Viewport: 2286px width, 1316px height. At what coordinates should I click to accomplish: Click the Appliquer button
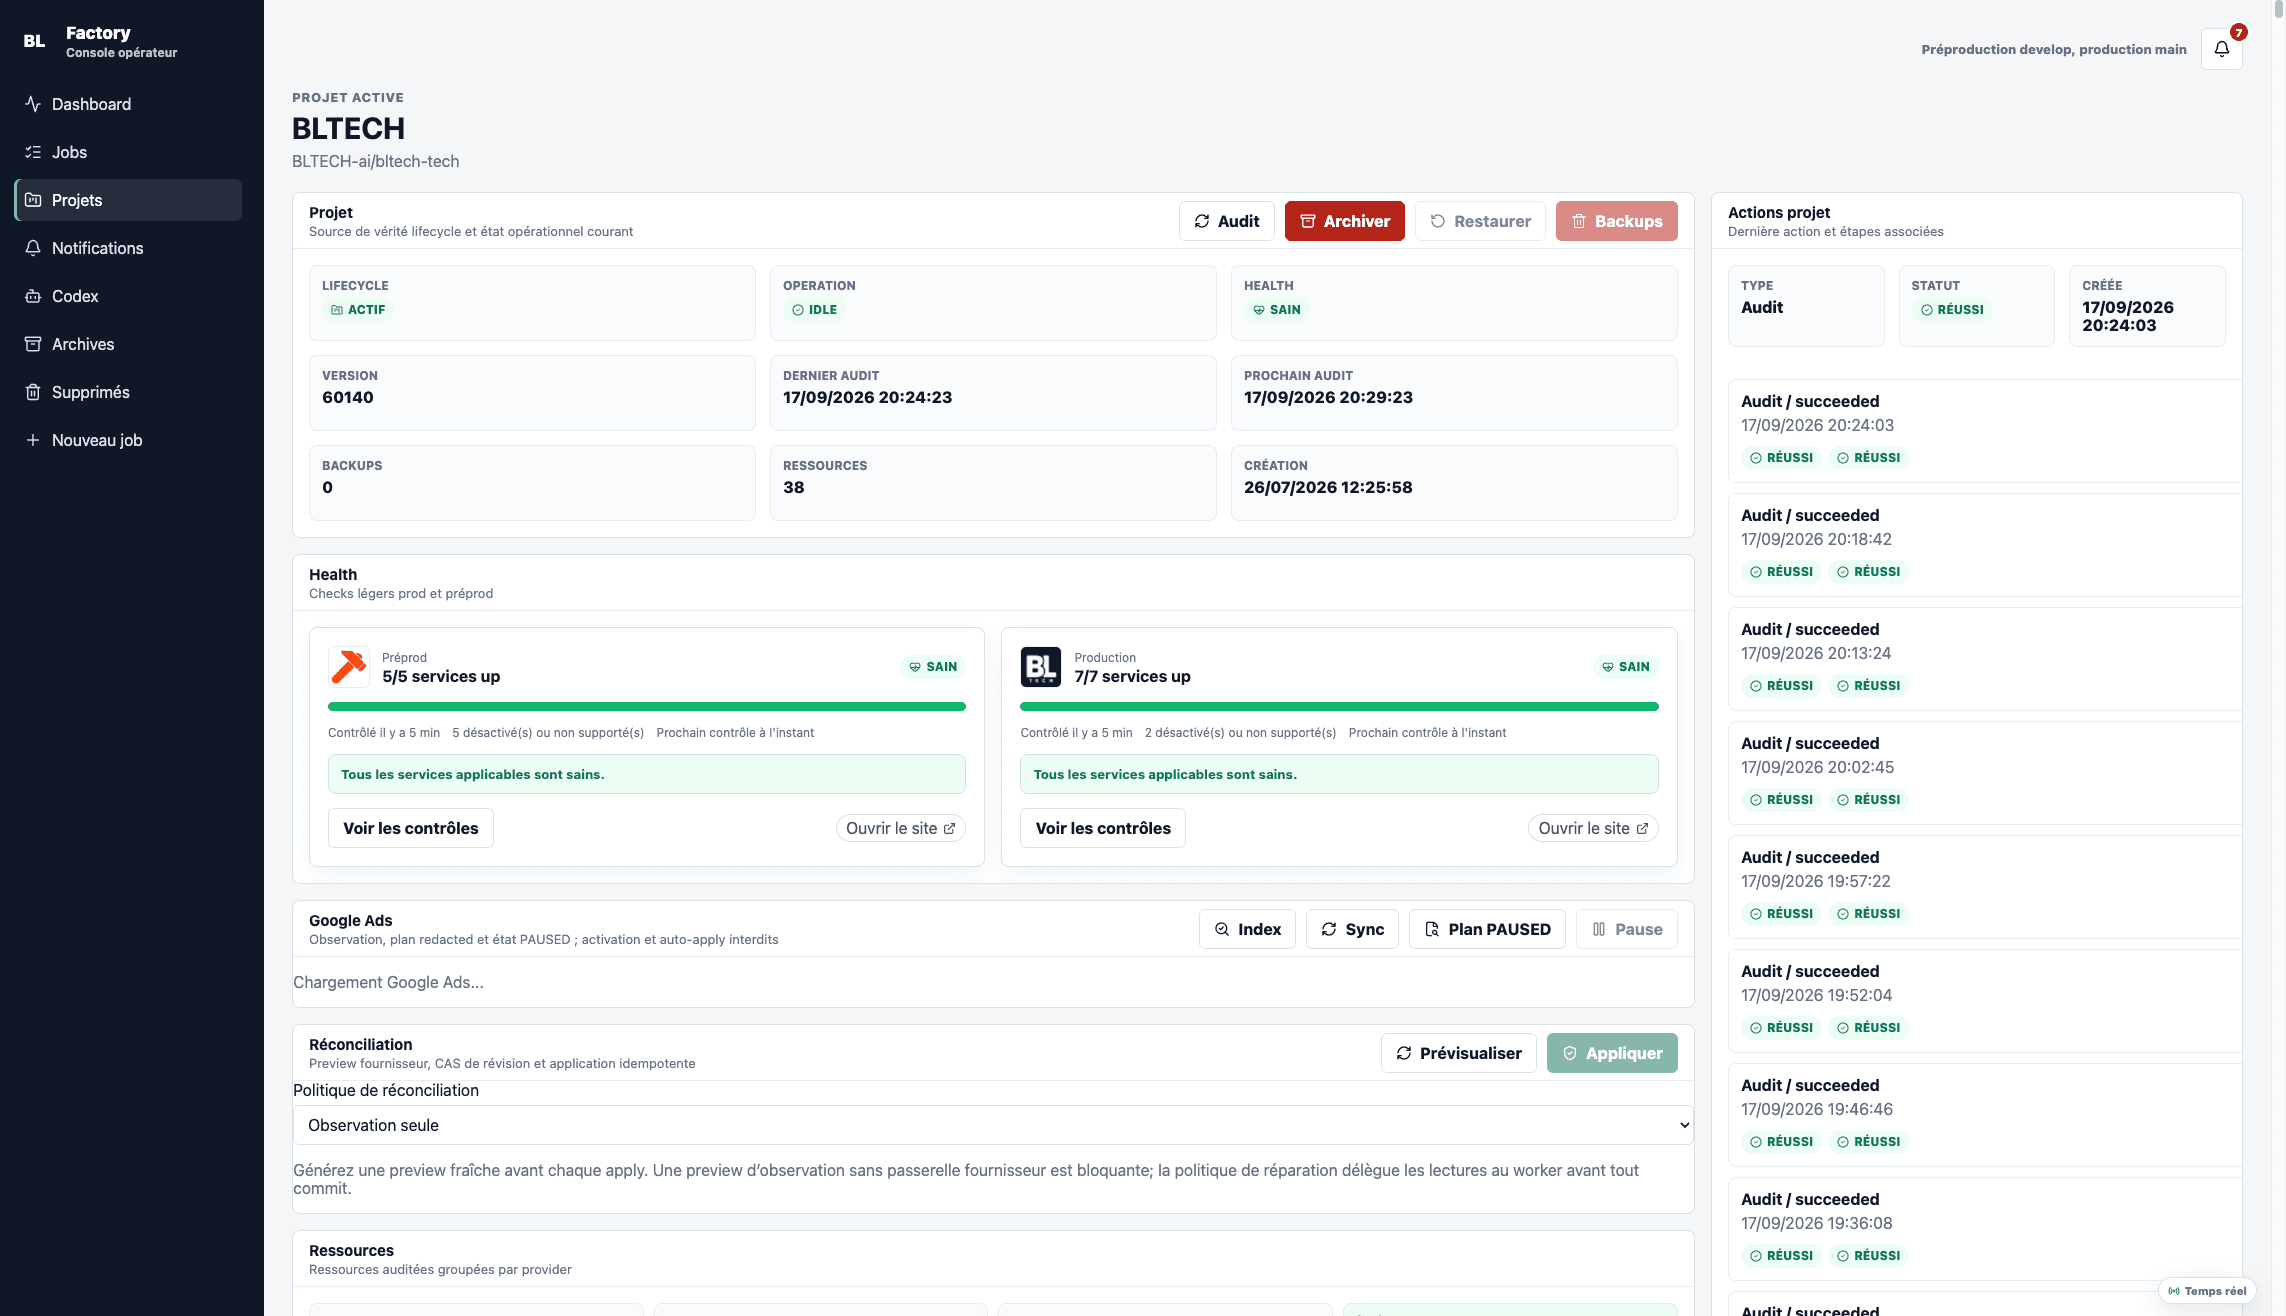point(1612,1053)
